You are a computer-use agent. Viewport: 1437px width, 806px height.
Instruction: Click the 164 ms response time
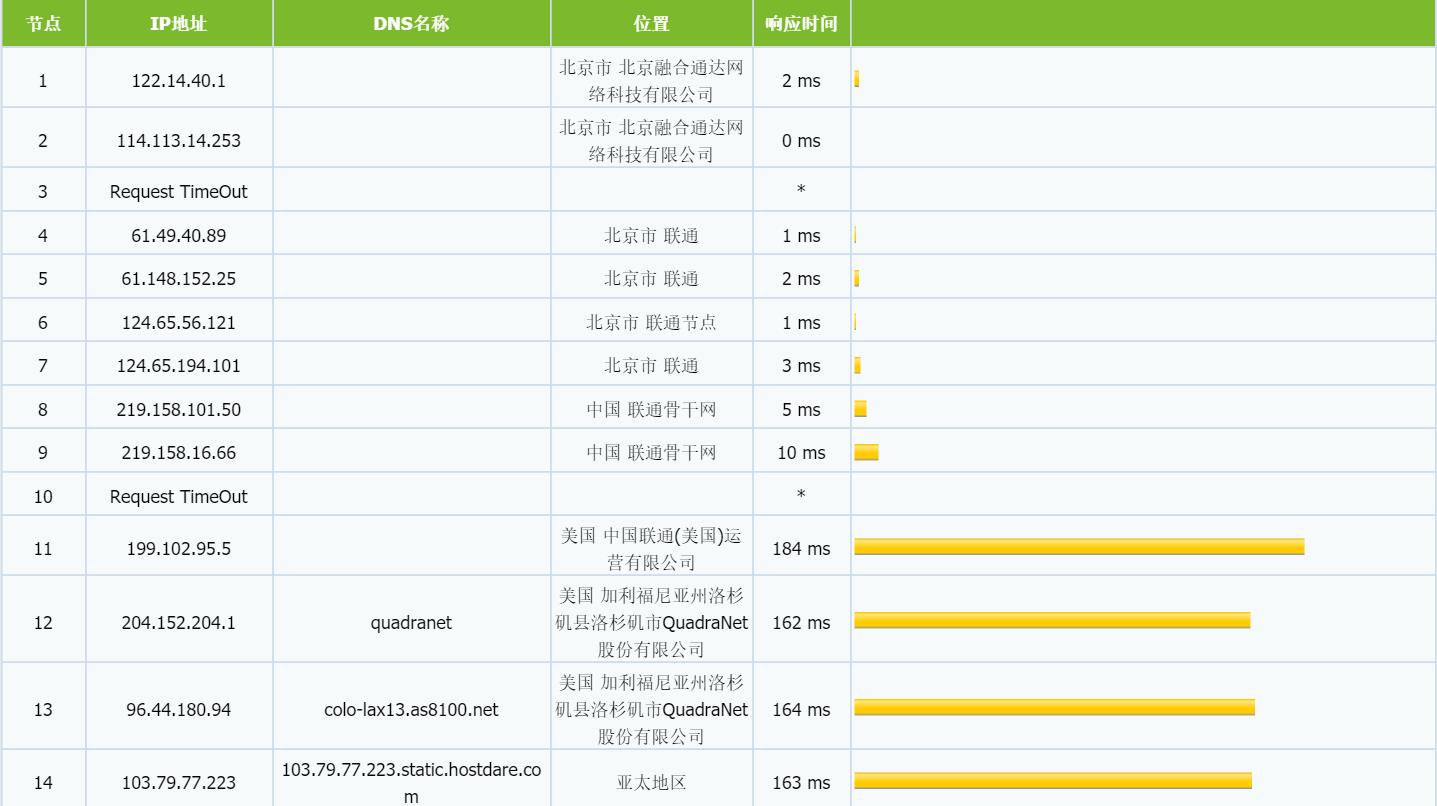(x=801, y=710)
